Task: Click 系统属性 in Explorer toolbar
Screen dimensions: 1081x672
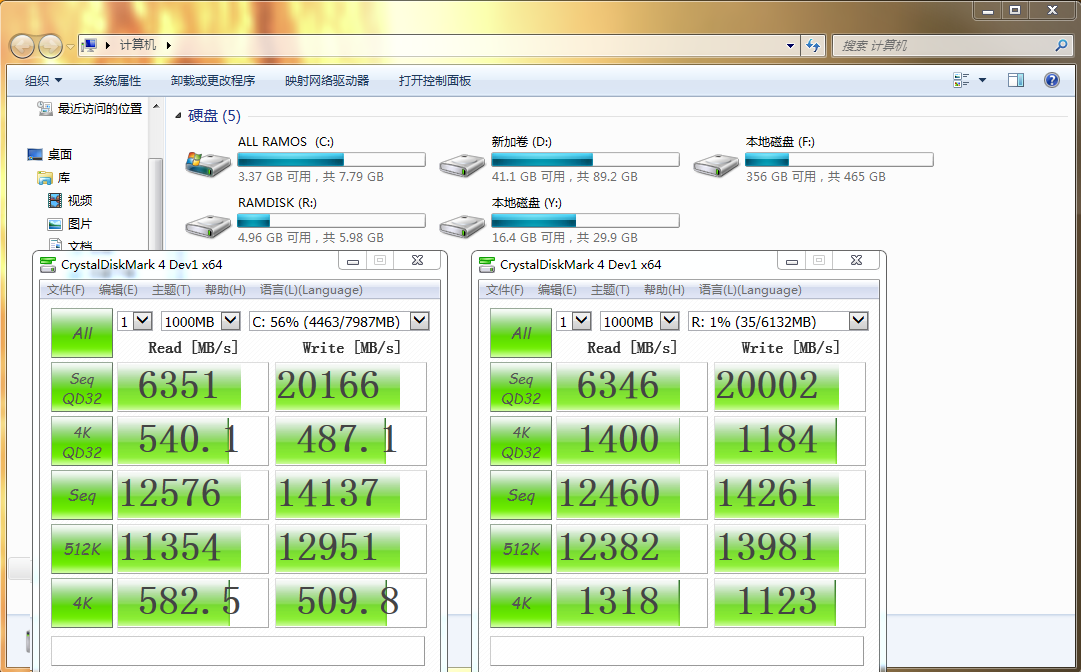Action: pos(117,81)
